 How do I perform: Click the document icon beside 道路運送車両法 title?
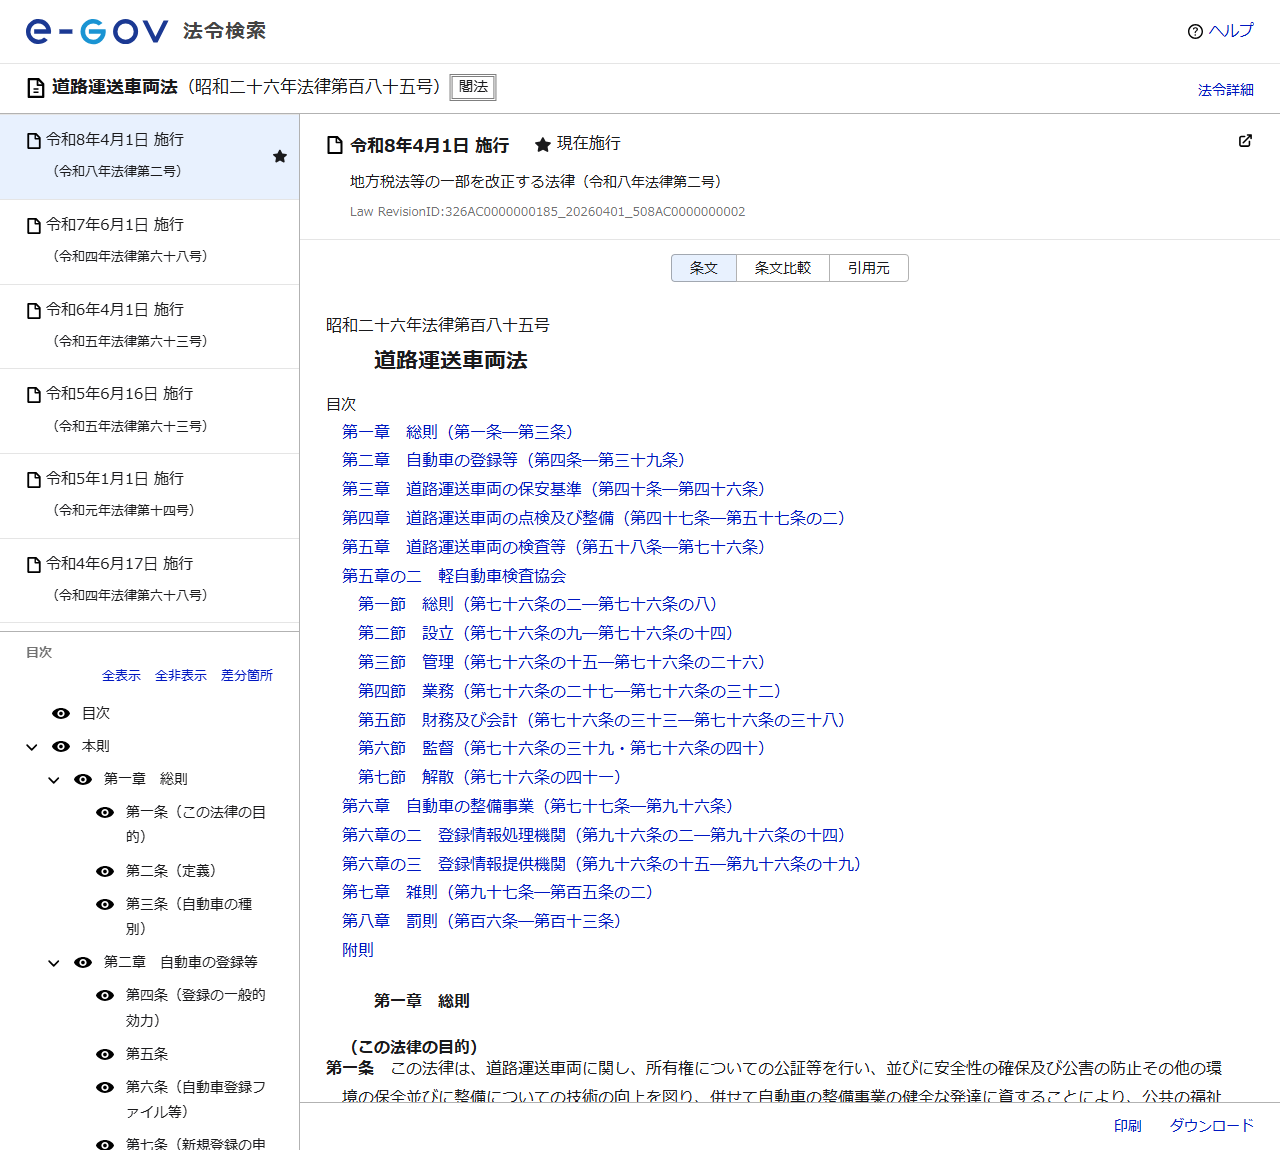click(35, 88)
